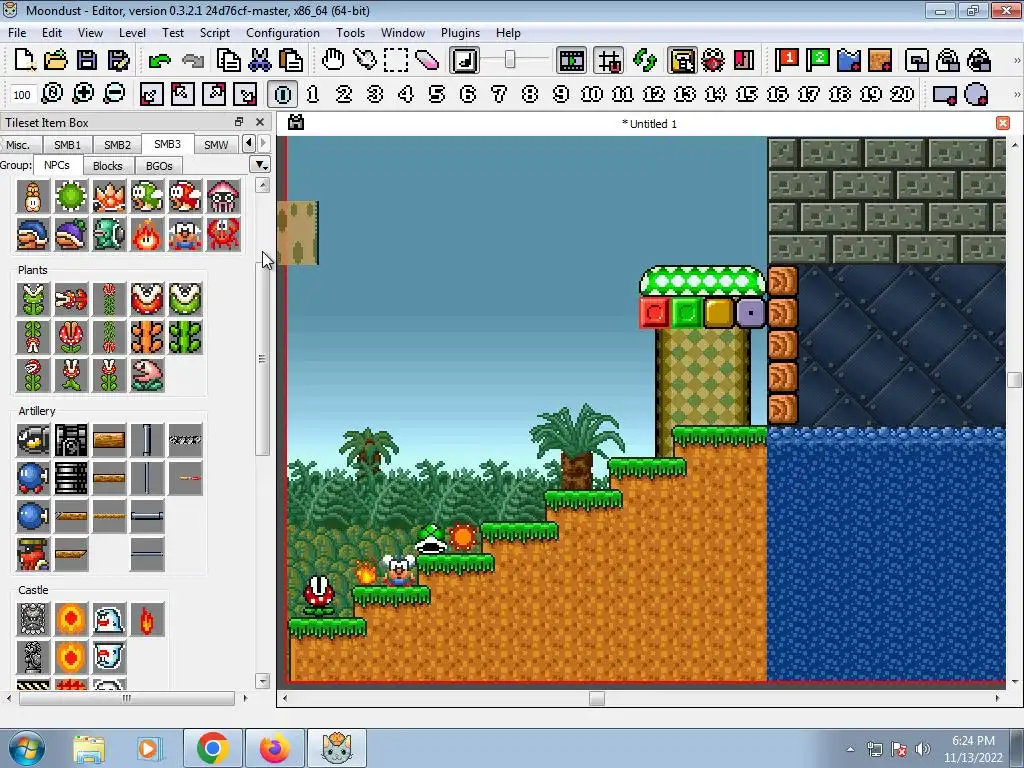
Task: Toggle the animation film strip button
Action: tap(571, 61)
